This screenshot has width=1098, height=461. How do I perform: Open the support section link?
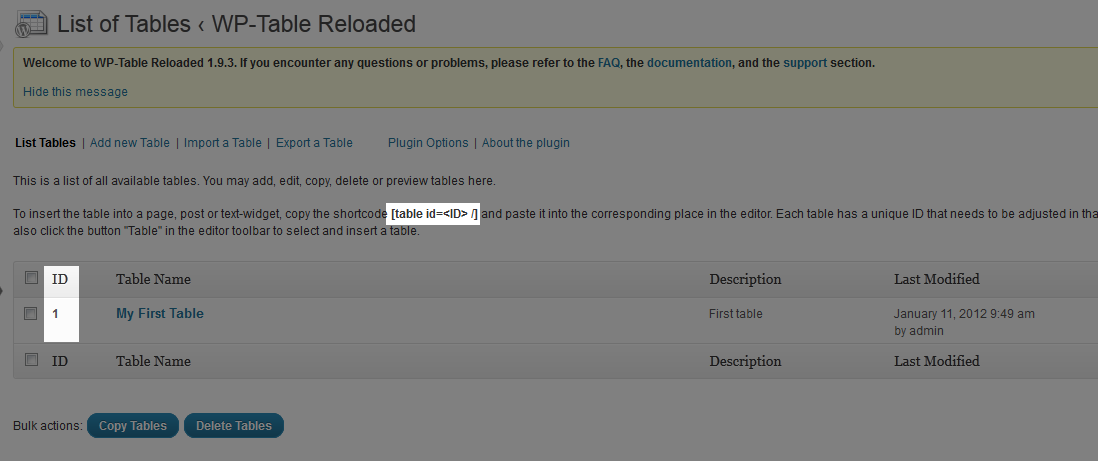804,62
